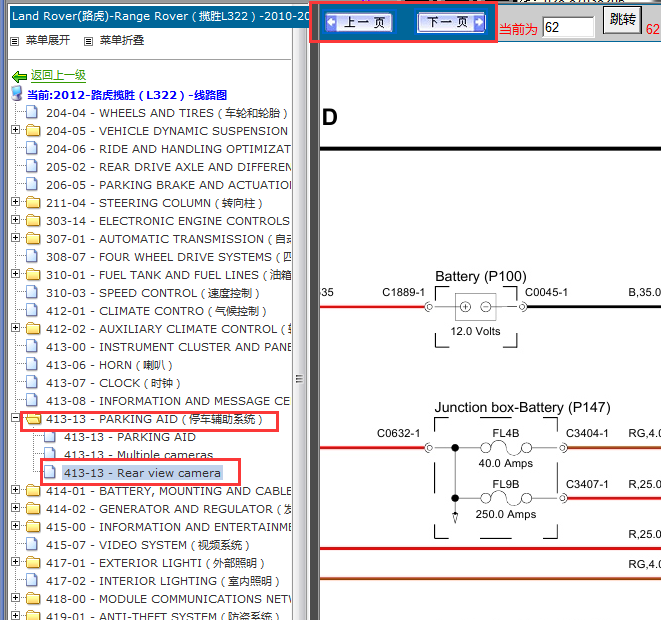Image resolution: width=661 pixels, height=620 pixels.
Task: Expand 310-01 Fuel Tank folder
Action: (x=16, y=274)
